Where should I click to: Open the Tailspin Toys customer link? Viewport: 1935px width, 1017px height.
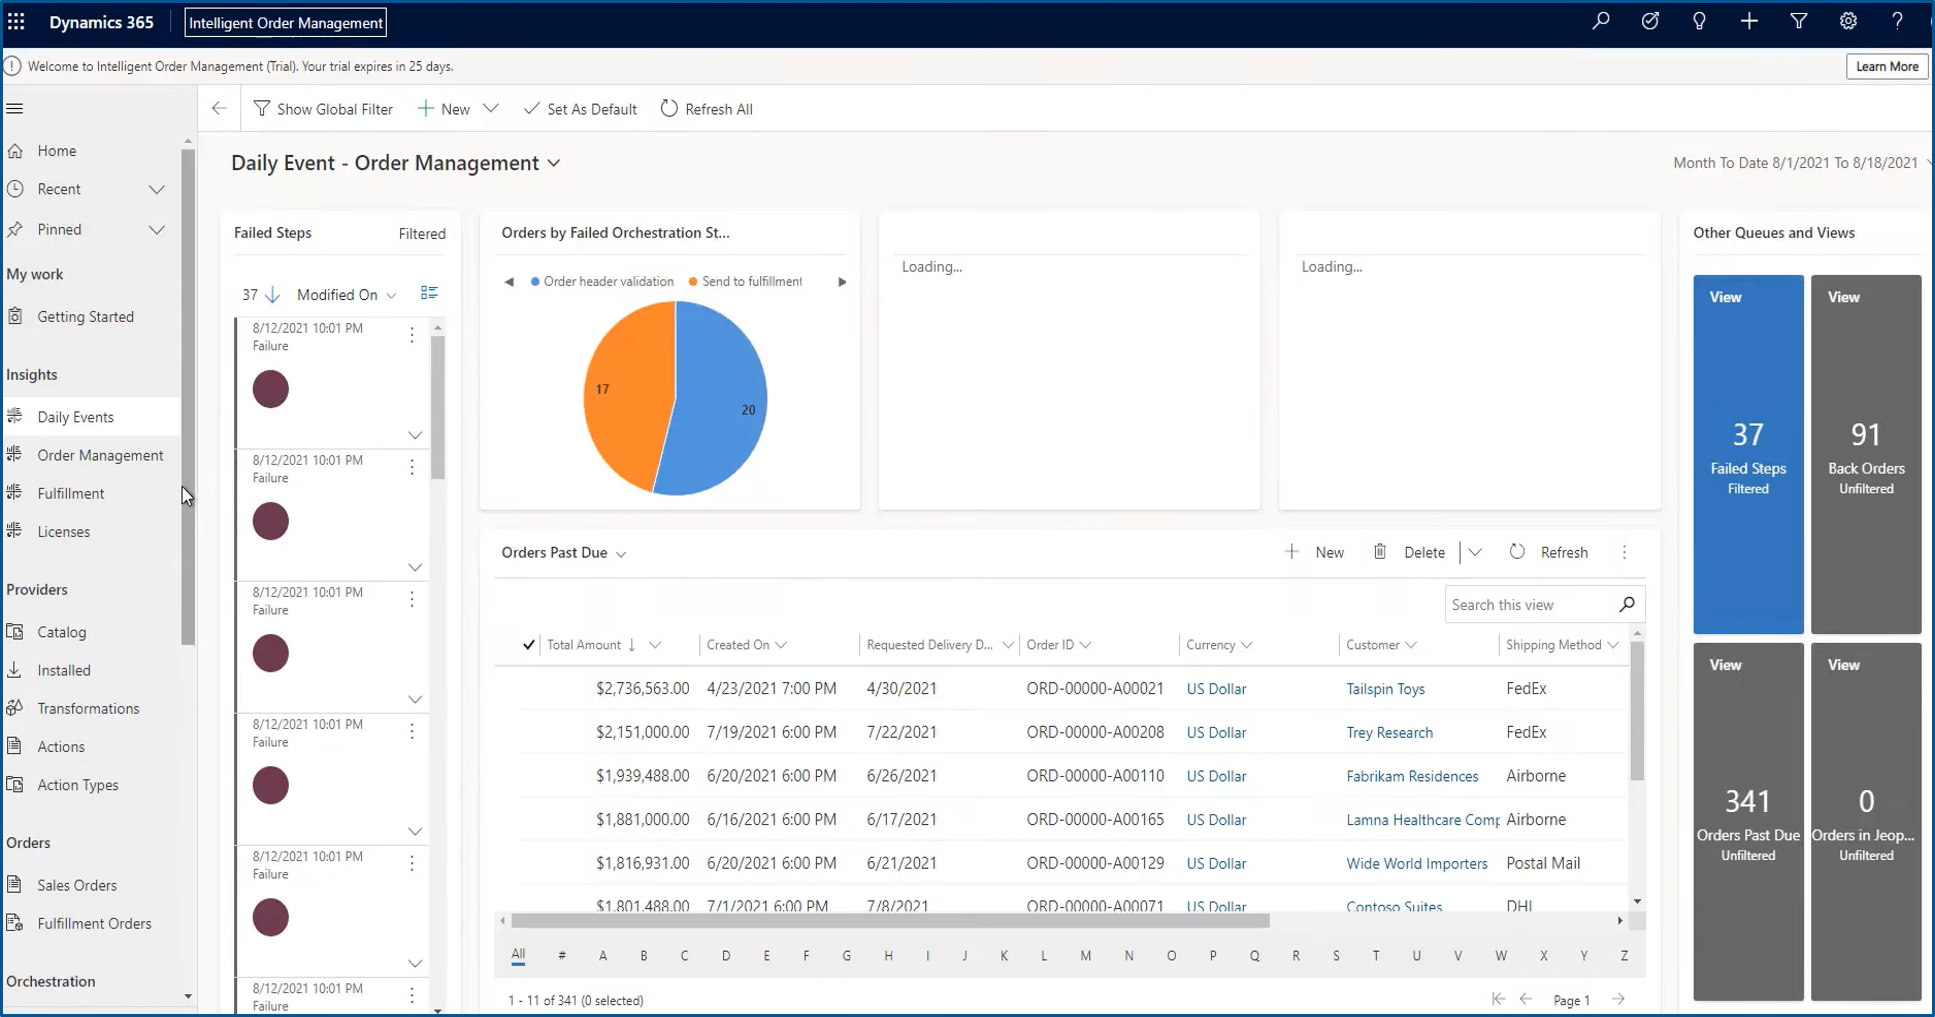coord(1385,689)
